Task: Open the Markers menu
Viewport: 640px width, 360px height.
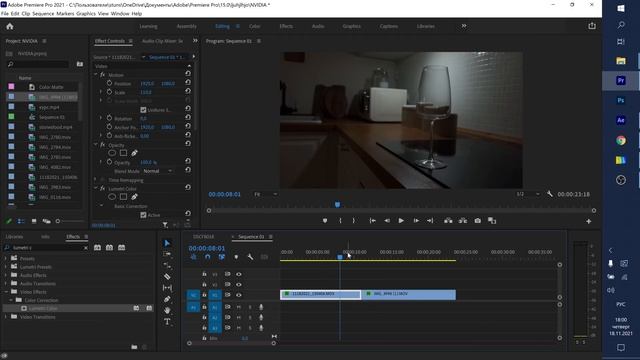Action: (x=65, y=13)
